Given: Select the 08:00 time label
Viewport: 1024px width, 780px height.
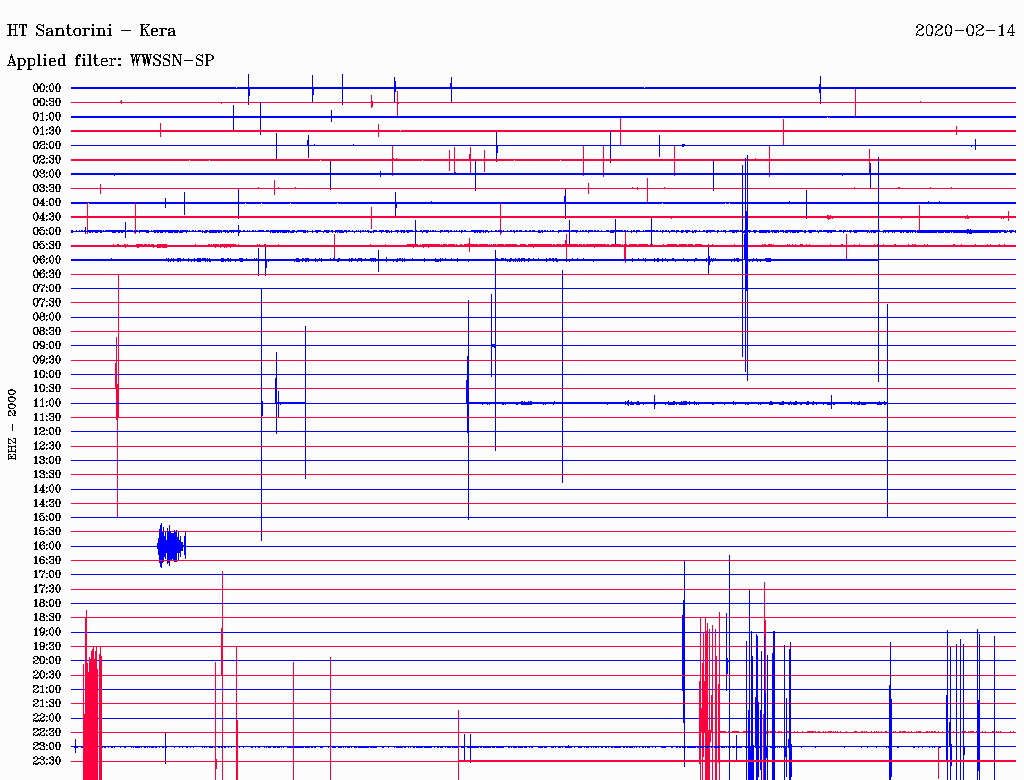Looking at the screenshot, I should tap(47, 317).
